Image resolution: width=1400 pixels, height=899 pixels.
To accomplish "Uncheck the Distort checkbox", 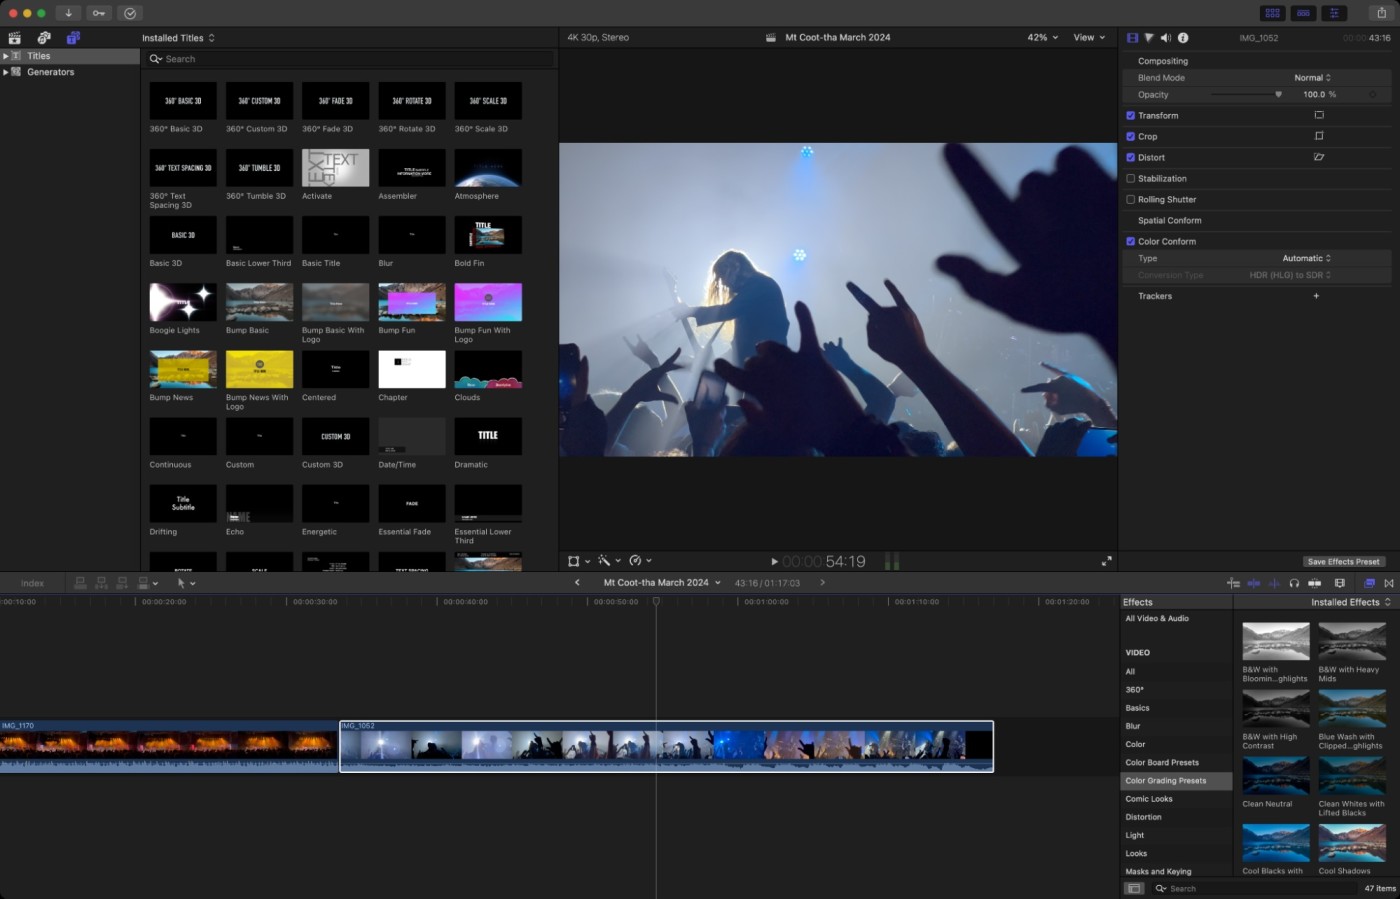I will [x=1131, y=157].
